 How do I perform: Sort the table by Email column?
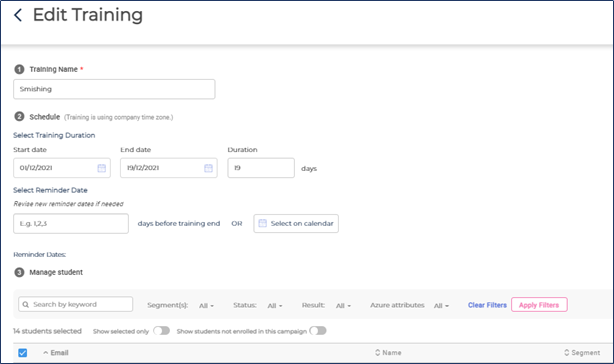coord(56,353)
